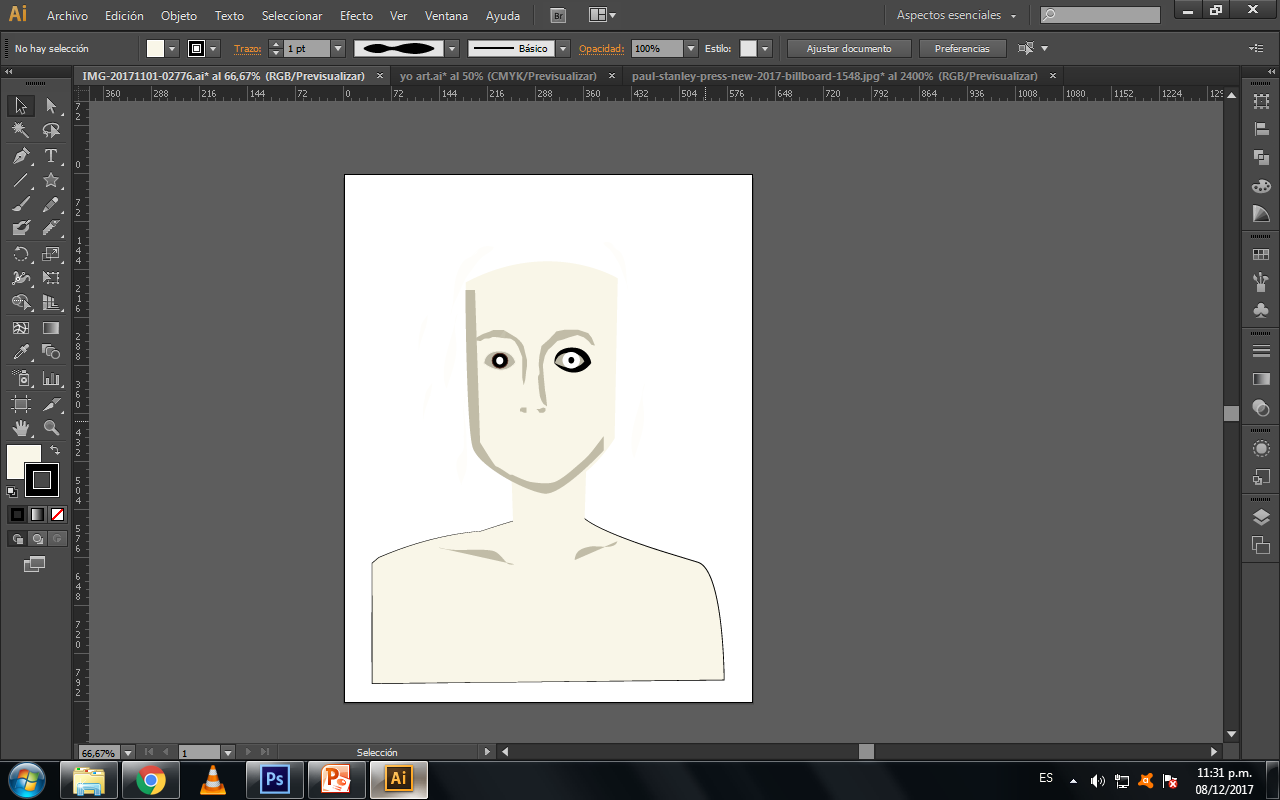Select the Lasso tool
The width and height of the screenshot is (1280, 800).
[51, 131]
